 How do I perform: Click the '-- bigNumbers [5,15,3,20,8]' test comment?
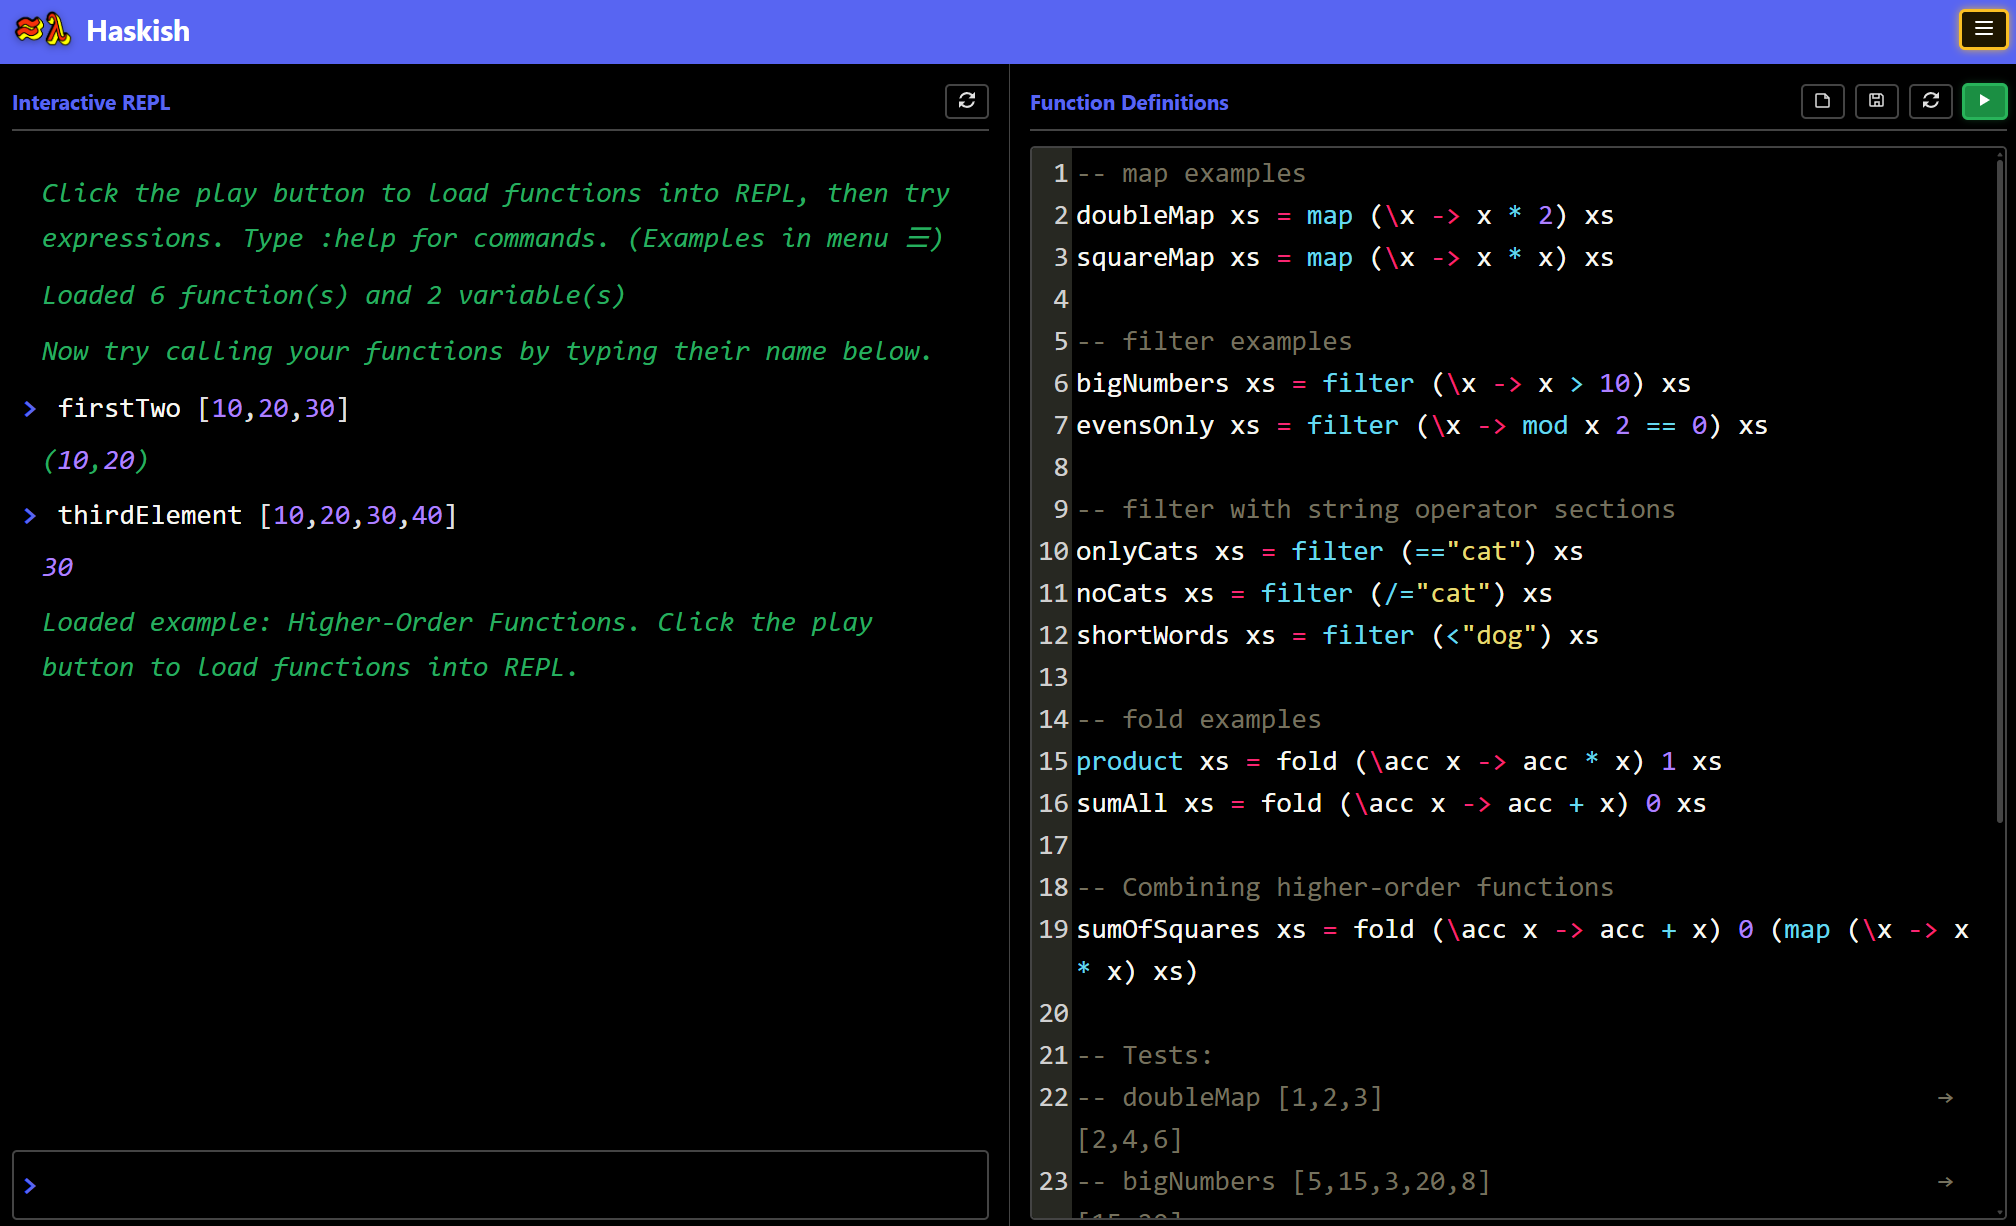1283,1181
